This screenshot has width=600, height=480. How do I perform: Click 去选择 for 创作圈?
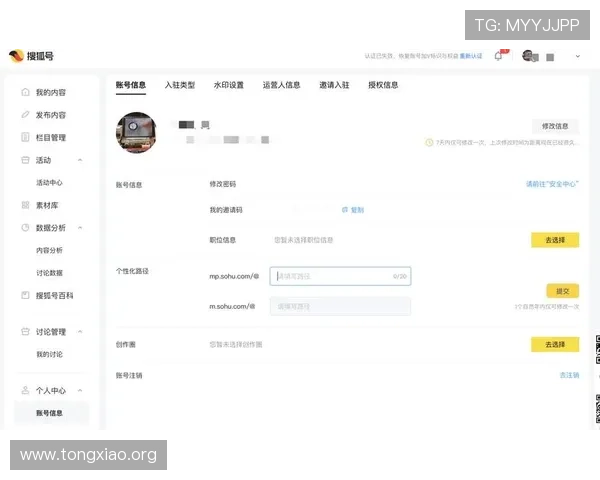(555, 344)
